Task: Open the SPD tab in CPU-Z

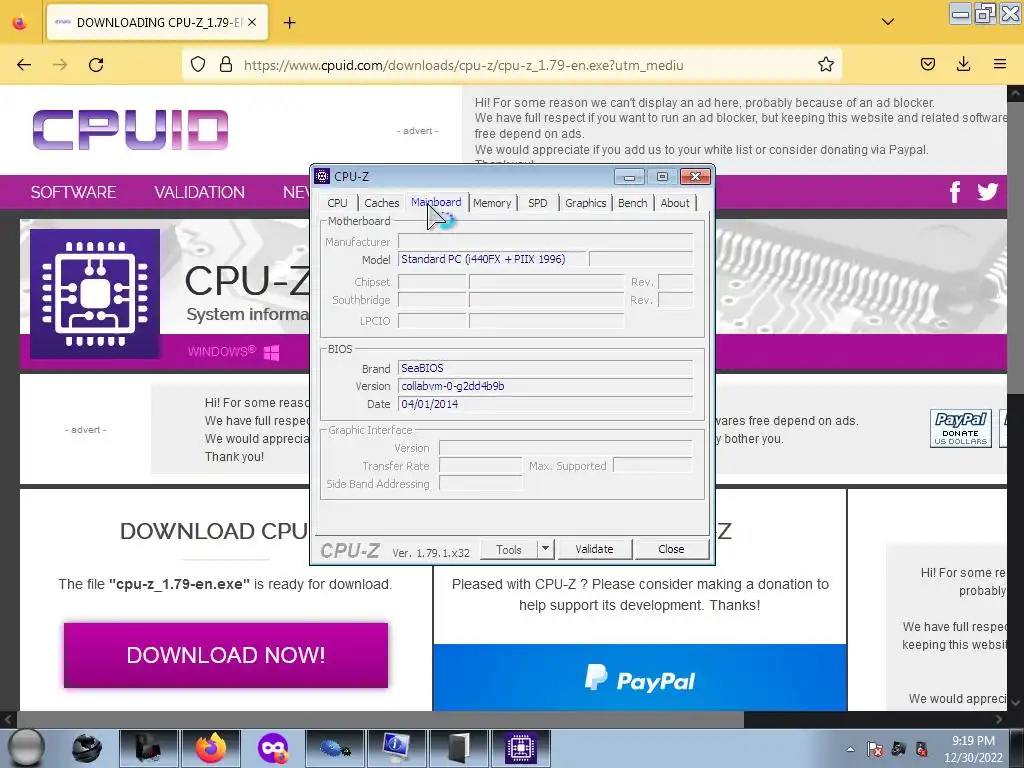Action: [x=537, y=203]
